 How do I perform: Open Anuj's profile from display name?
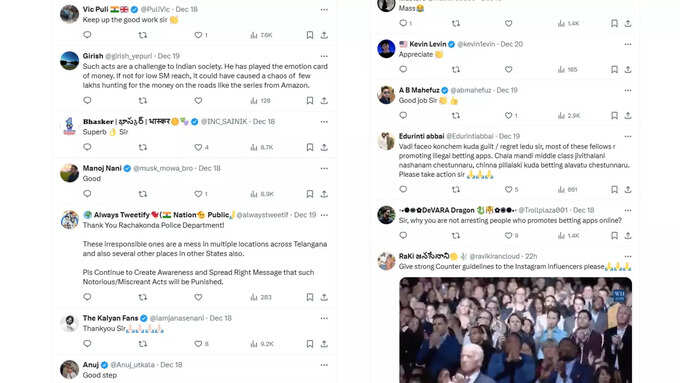click(91, 365)
